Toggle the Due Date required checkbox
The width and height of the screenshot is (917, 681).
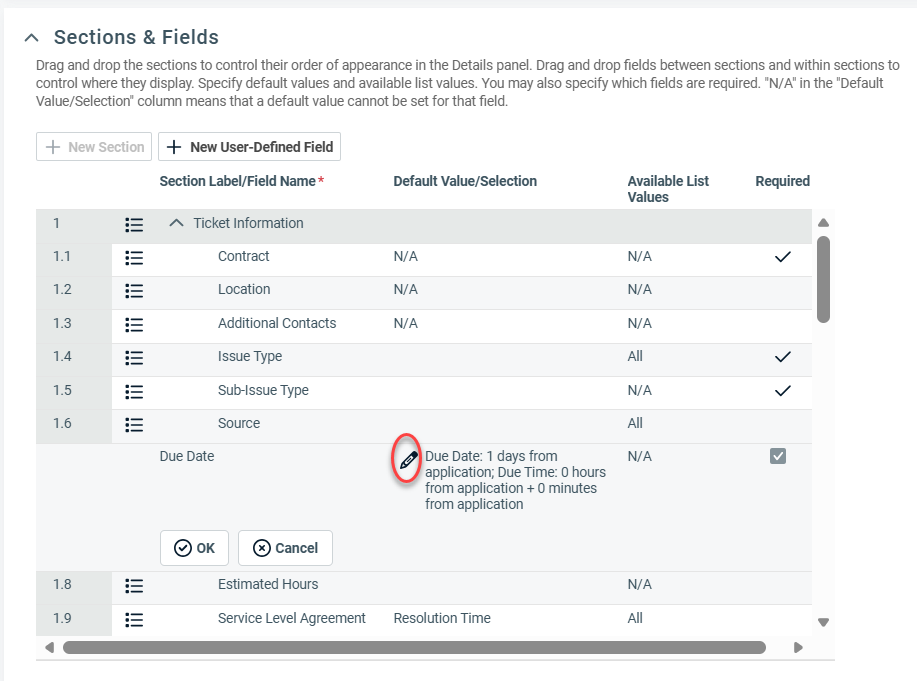(x=778, y=456)
